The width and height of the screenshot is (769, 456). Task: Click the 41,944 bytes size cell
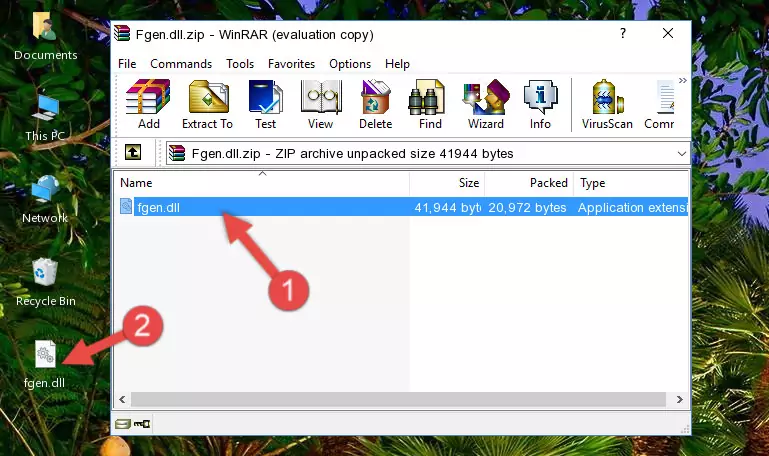(447, 207)
